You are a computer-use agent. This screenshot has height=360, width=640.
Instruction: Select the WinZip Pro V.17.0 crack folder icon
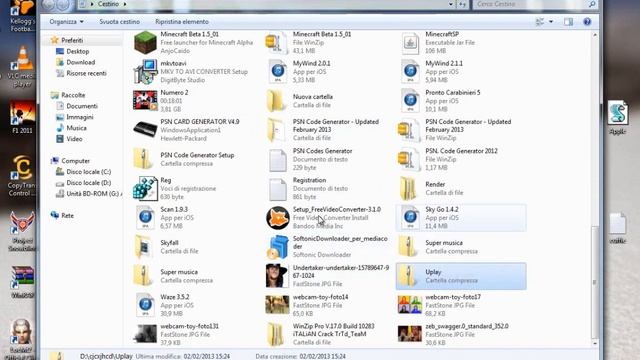(x=276, y=334)
